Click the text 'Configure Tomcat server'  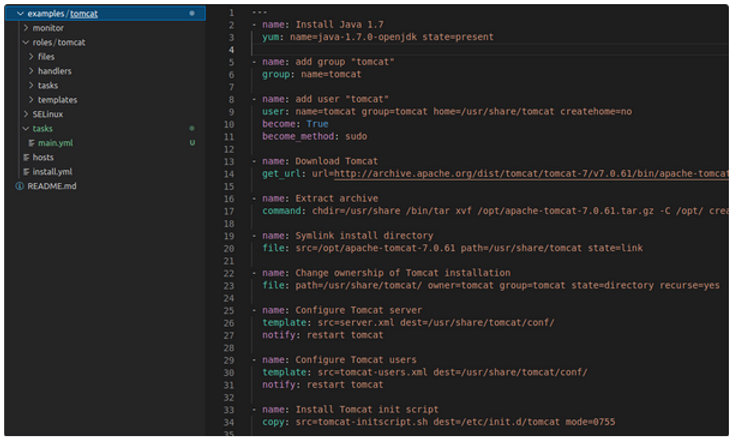359,310
